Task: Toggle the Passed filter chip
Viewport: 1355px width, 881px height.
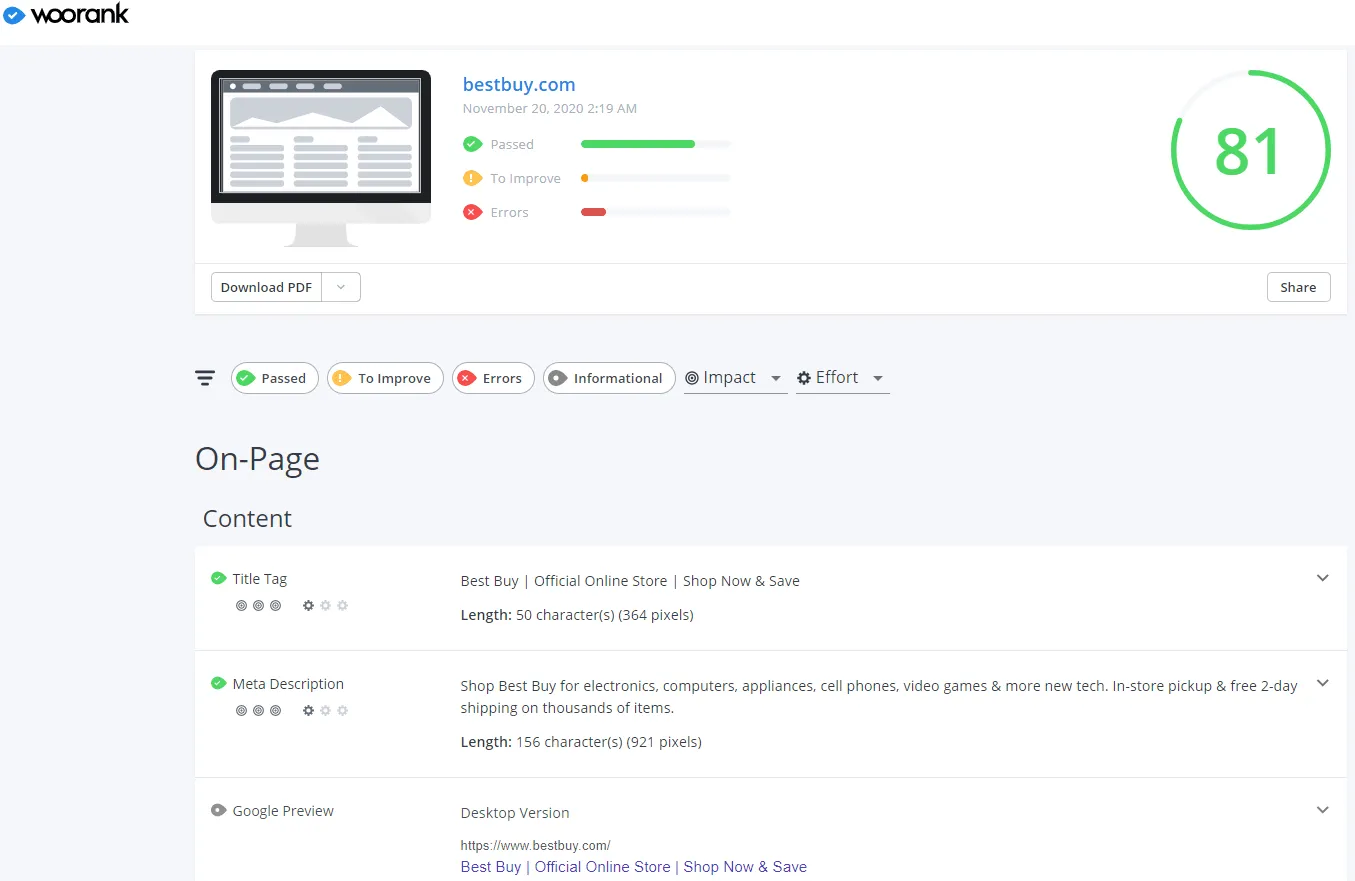Action: coord(274,378)
